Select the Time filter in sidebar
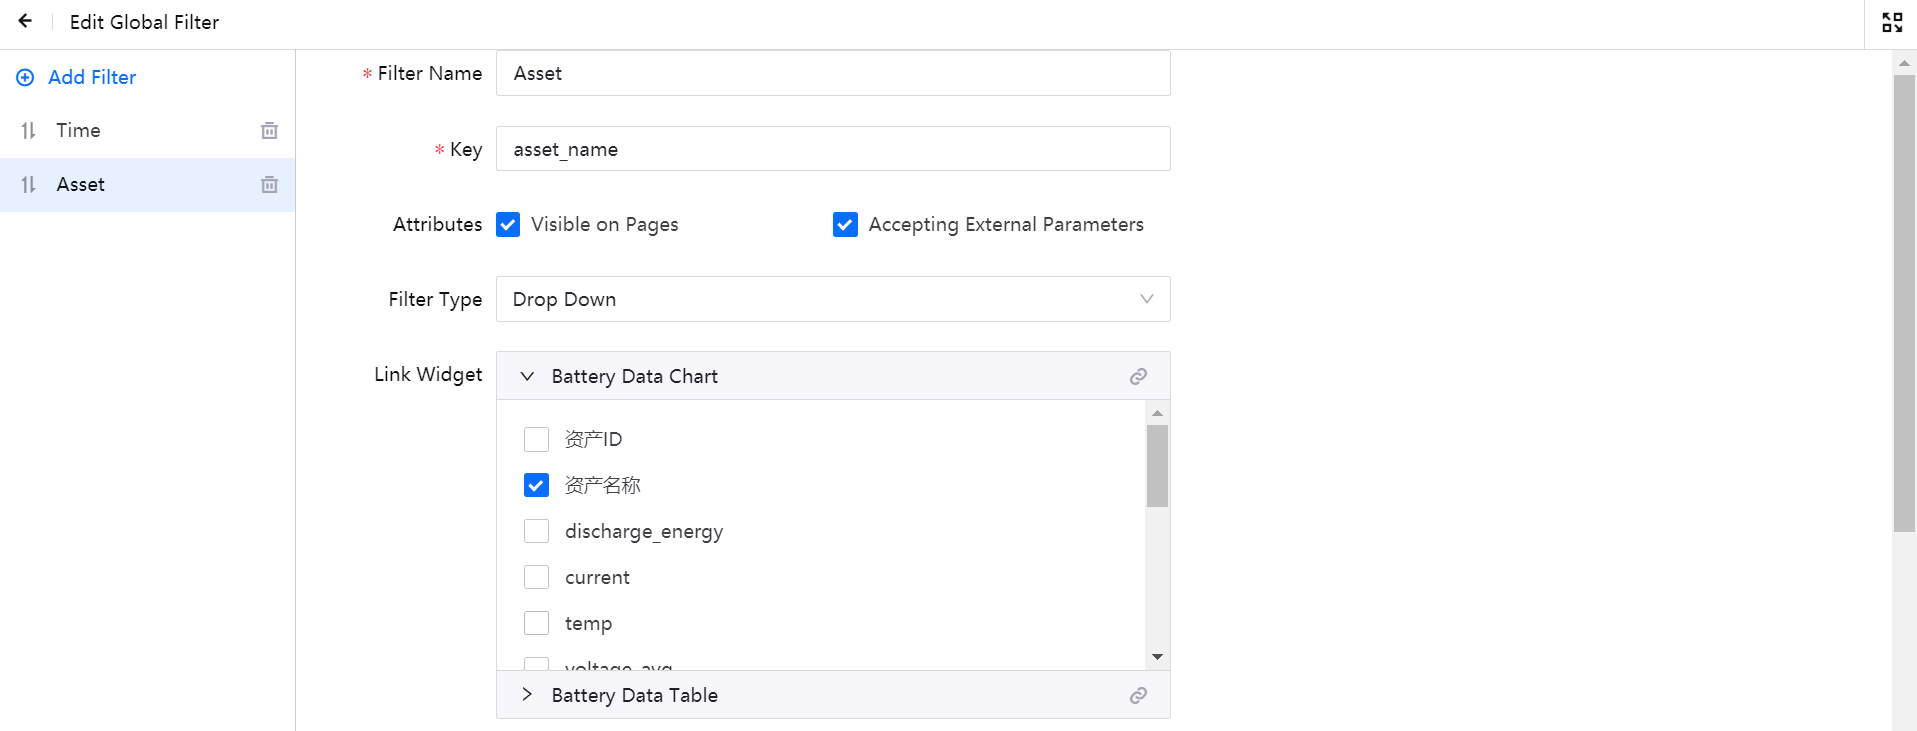1917x731 pixels. click(78, 131)
